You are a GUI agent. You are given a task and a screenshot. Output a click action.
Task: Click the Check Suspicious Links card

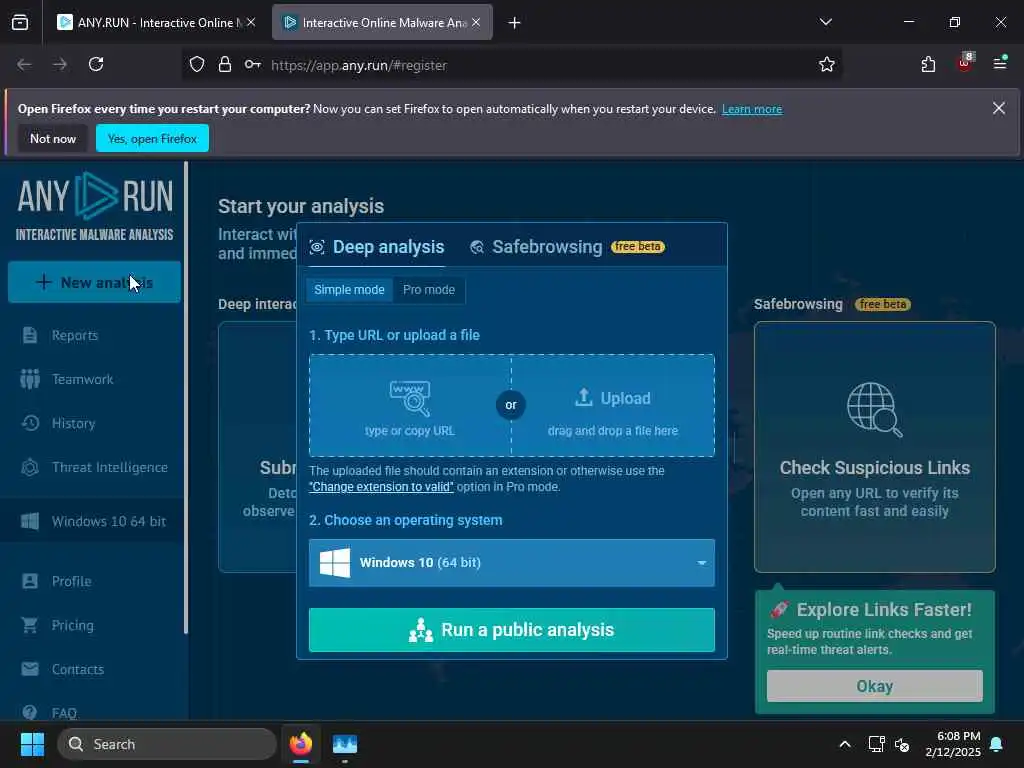click(x=874, y=447)
